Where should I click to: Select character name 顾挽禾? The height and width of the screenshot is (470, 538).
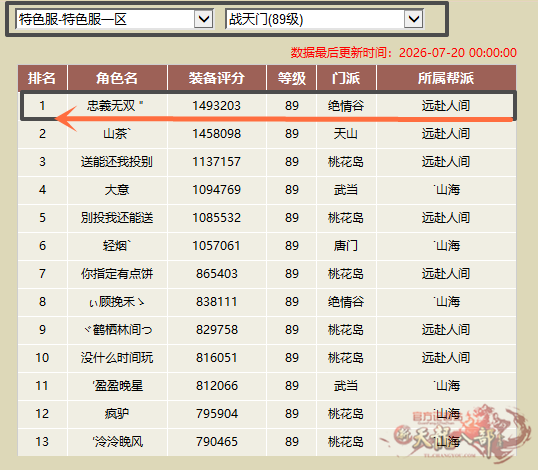tap(117, 302)
